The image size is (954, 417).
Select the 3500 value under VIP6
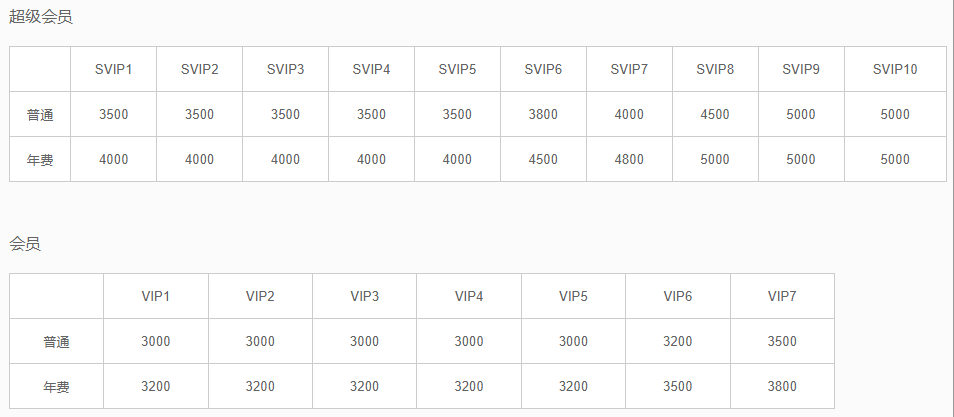tap(677, 387)
